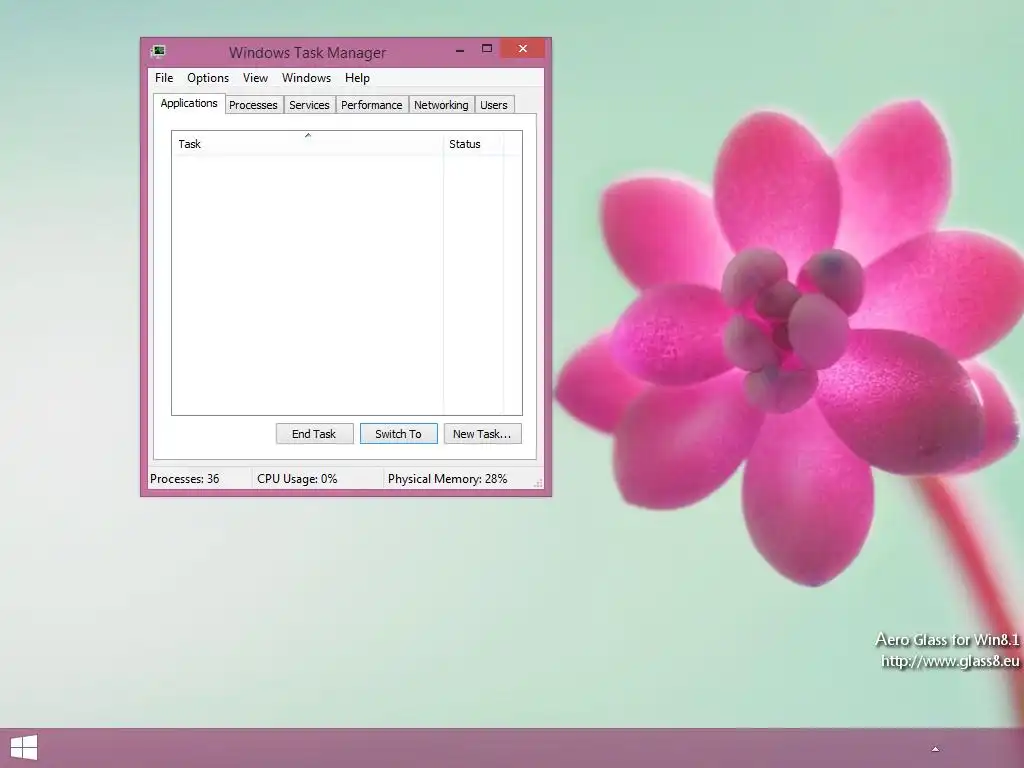The image size is (1024, 768).
Task: Close the Windows Task Manager window
Action: pyautogui.click(x=522, y=48)
